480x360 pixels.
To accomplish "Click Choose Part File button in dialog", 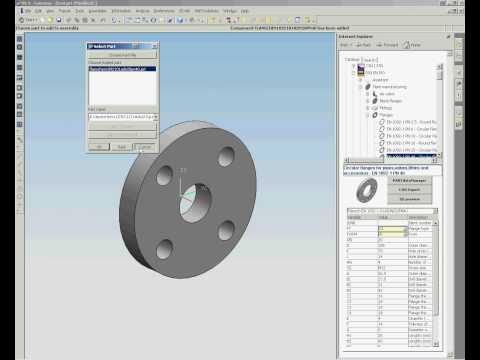I will pyautogui.click(x=122, y=55).
